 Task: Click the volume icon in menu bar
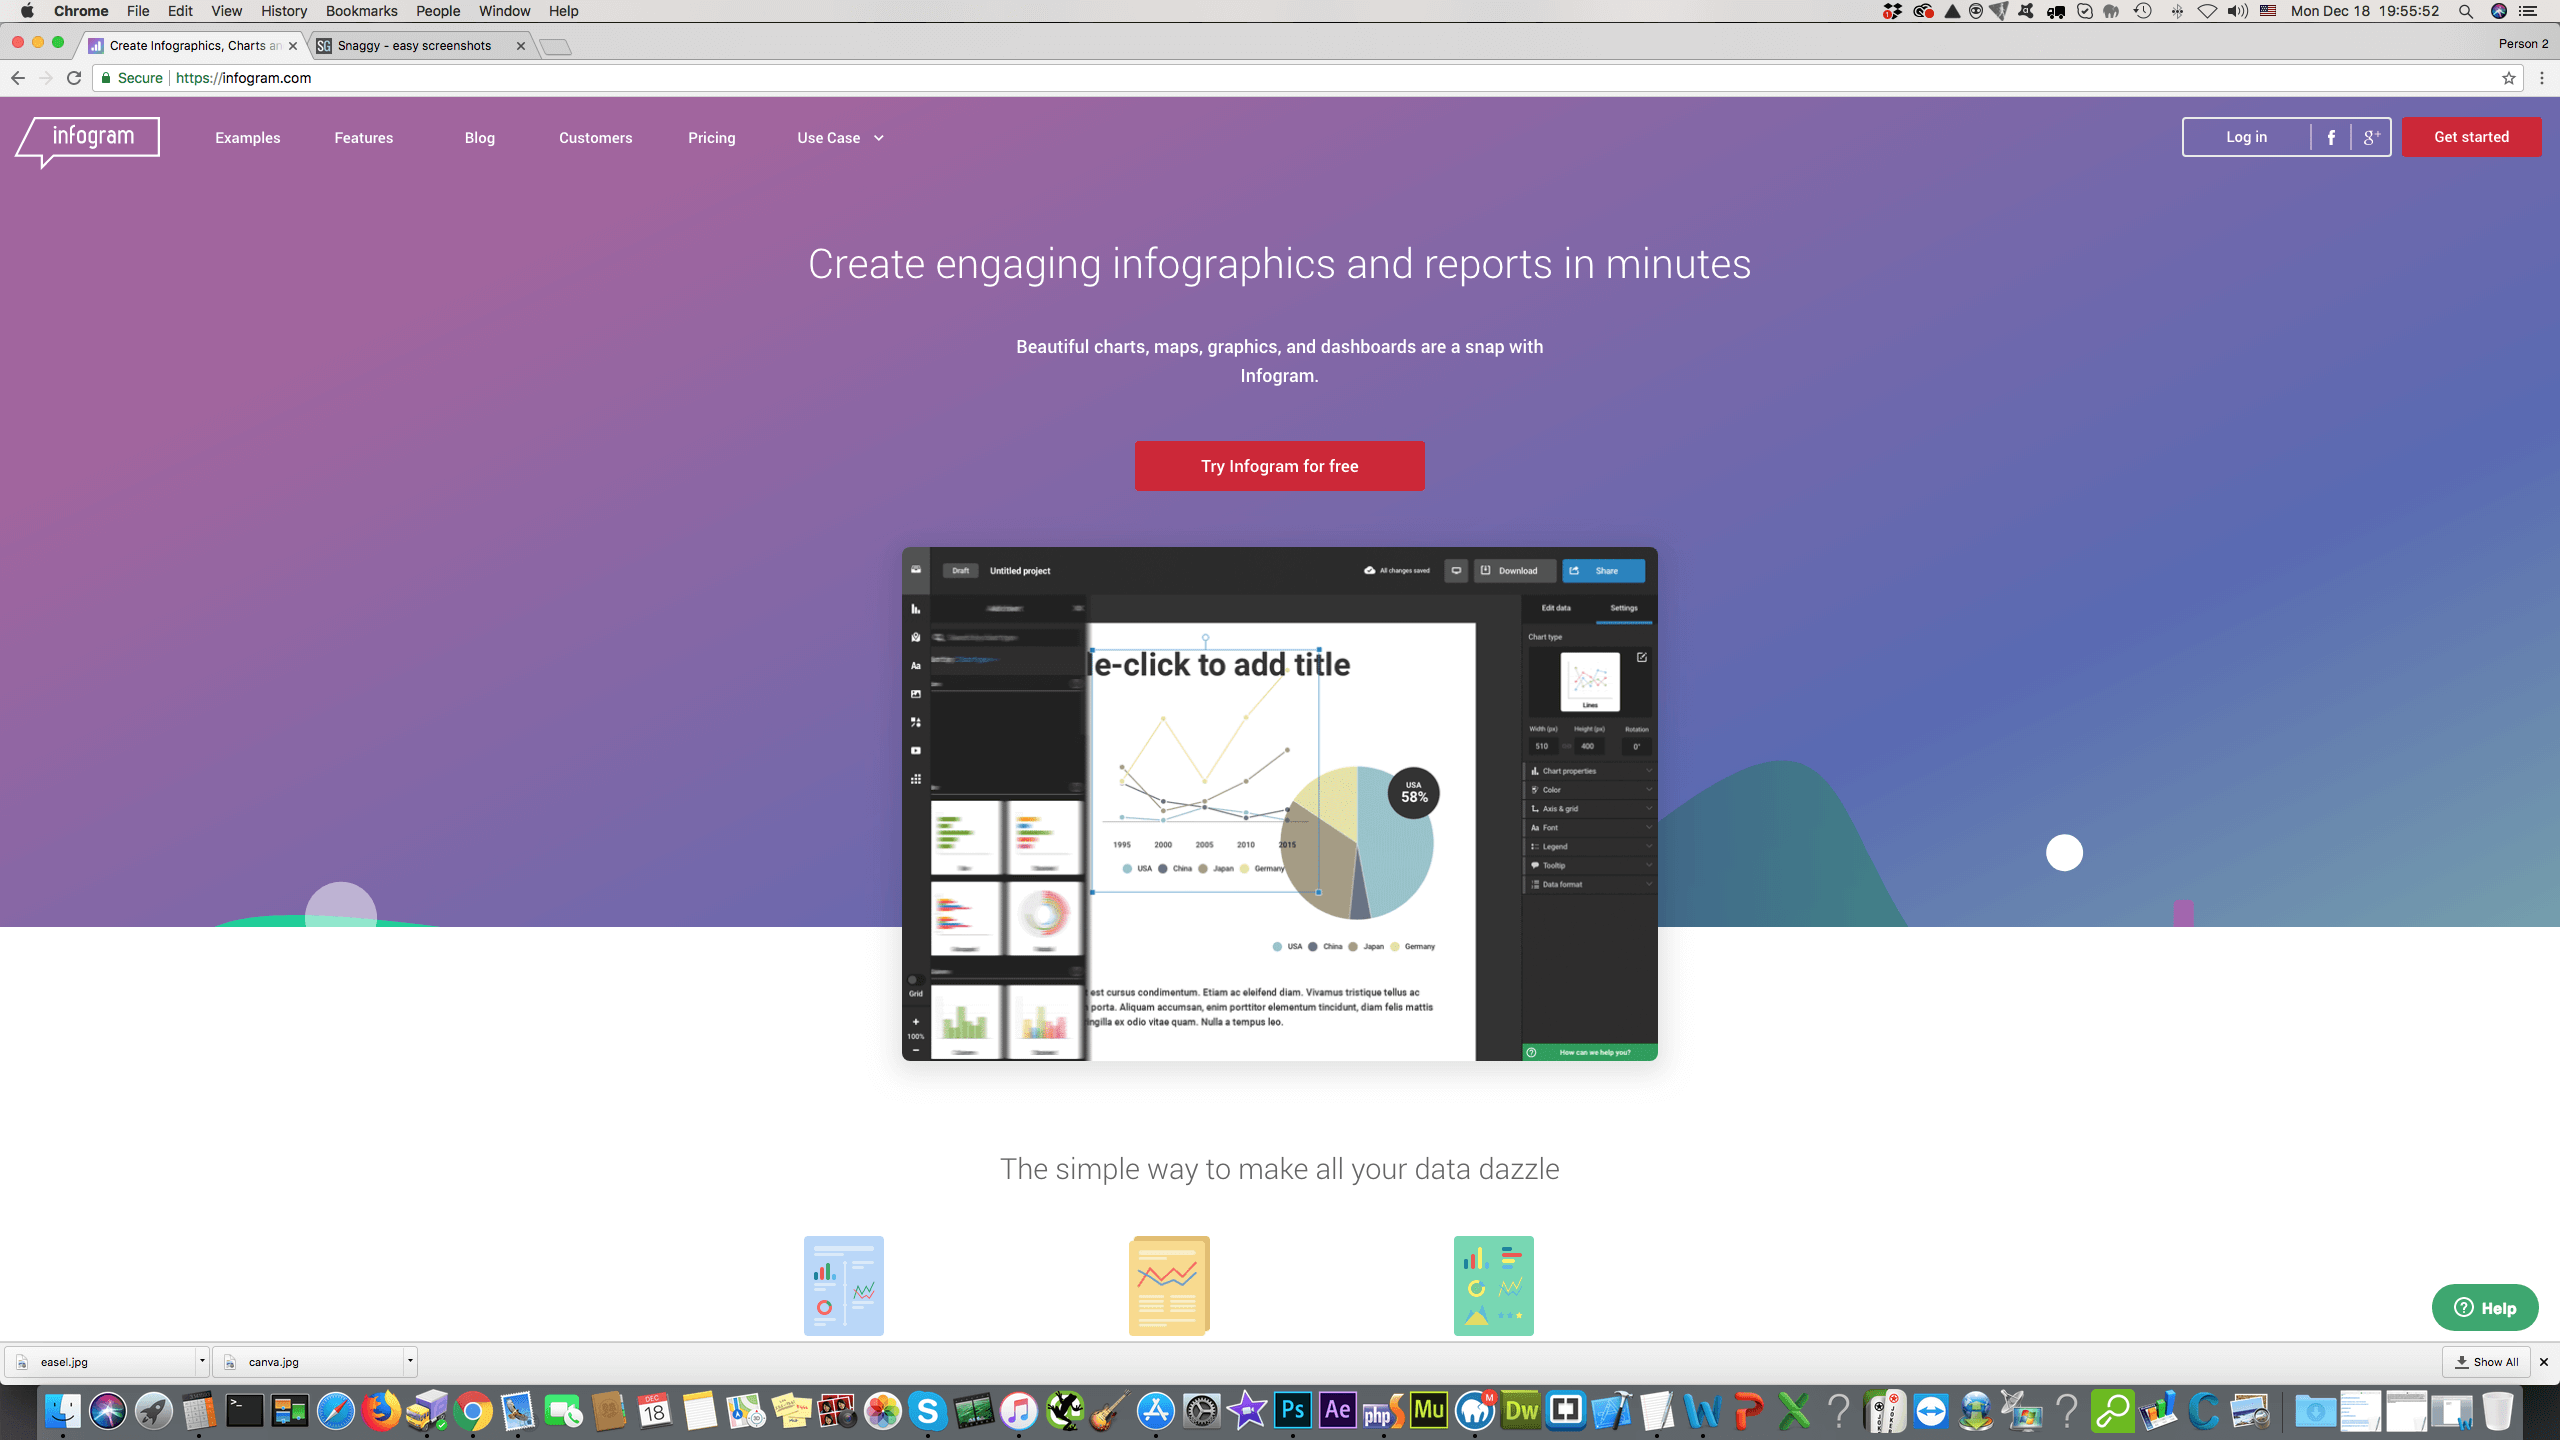click(2238, 11)
